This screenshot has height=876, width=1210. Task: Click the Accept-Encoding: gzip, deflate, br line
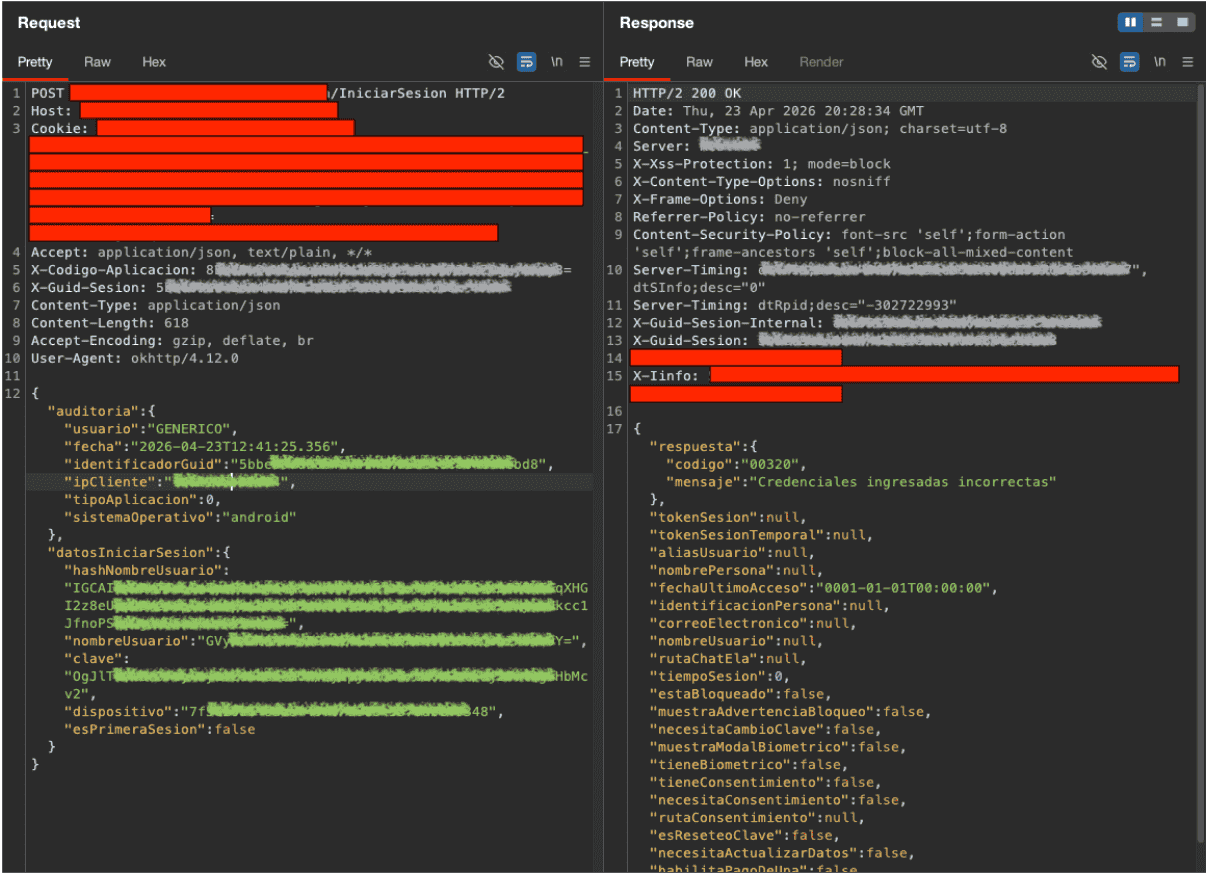coord(172,341)
